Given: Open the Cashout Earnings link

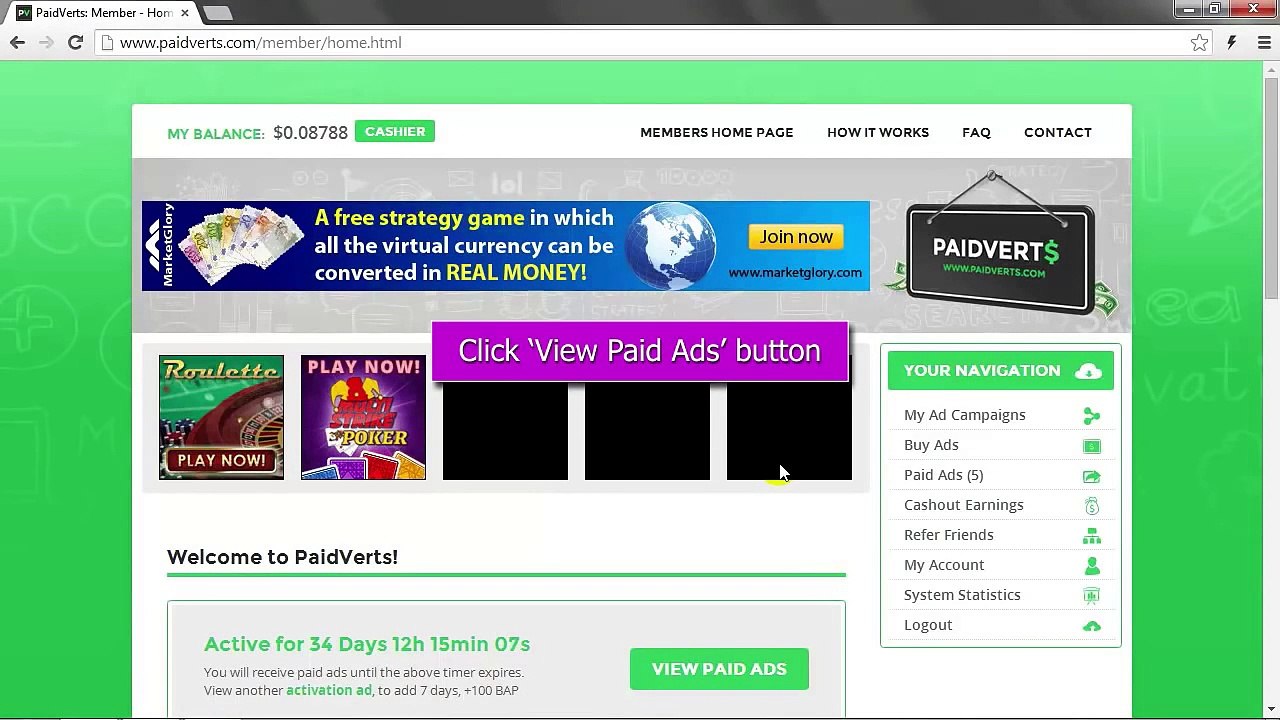Looking at the screenshot, I should point(964,505).
